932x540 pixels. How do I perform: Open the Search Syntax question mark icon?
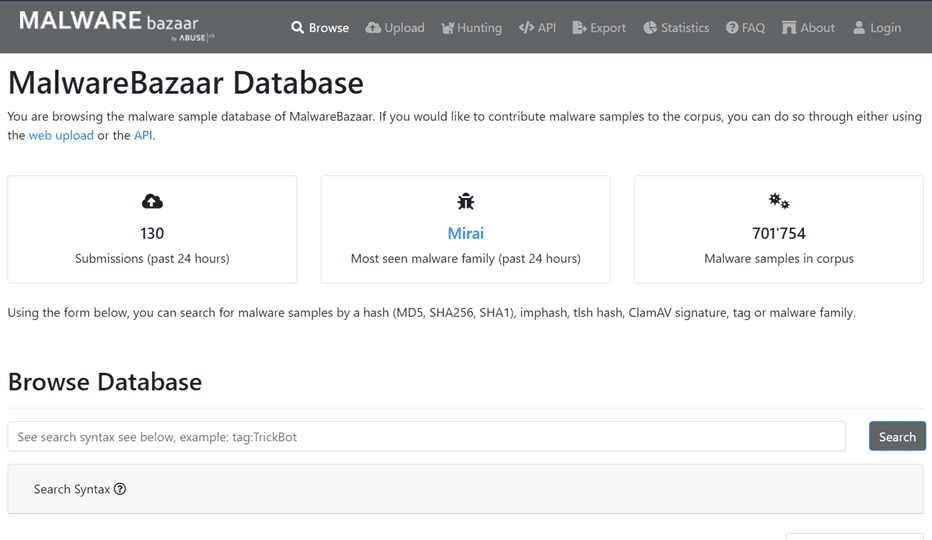click(120, 489)
